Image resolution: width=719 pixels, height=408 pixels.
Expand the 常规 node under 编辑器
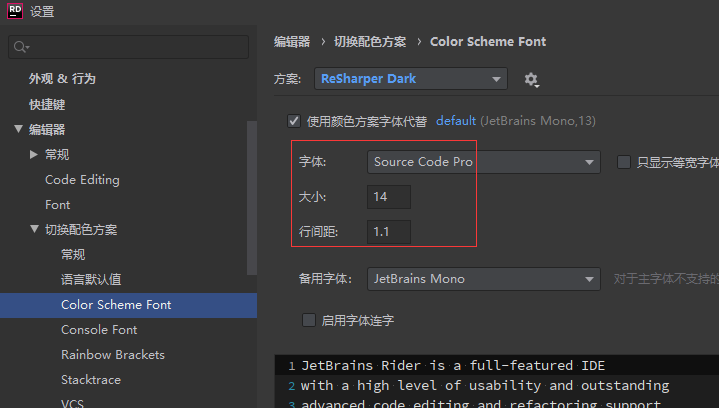pyautogui.click(x=33, y=154)
